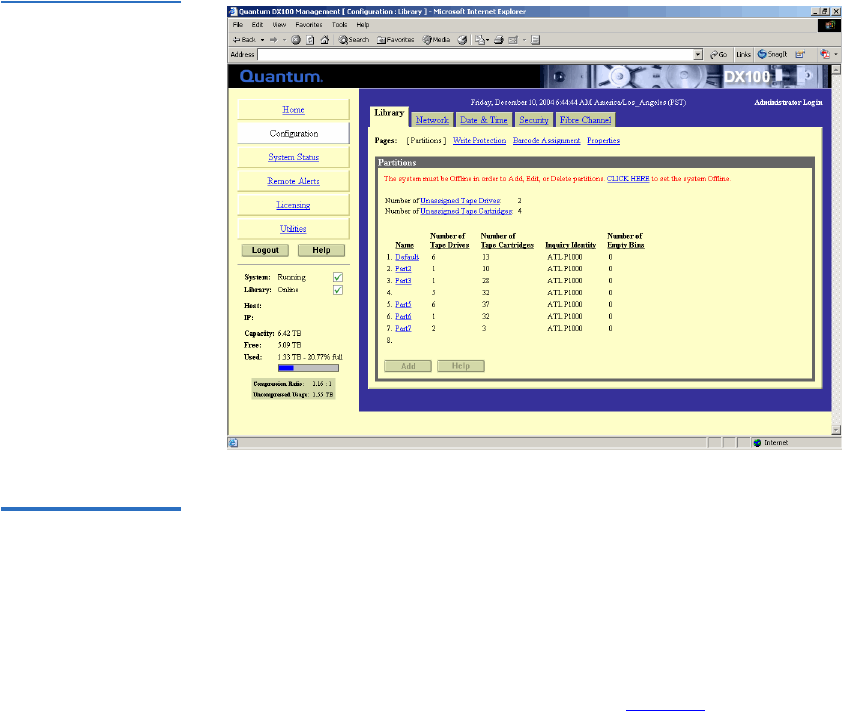The height and width of the screenshot is (711, 864).
Task: Click the page icon in the status bar
Action: [x=234, y=443]
